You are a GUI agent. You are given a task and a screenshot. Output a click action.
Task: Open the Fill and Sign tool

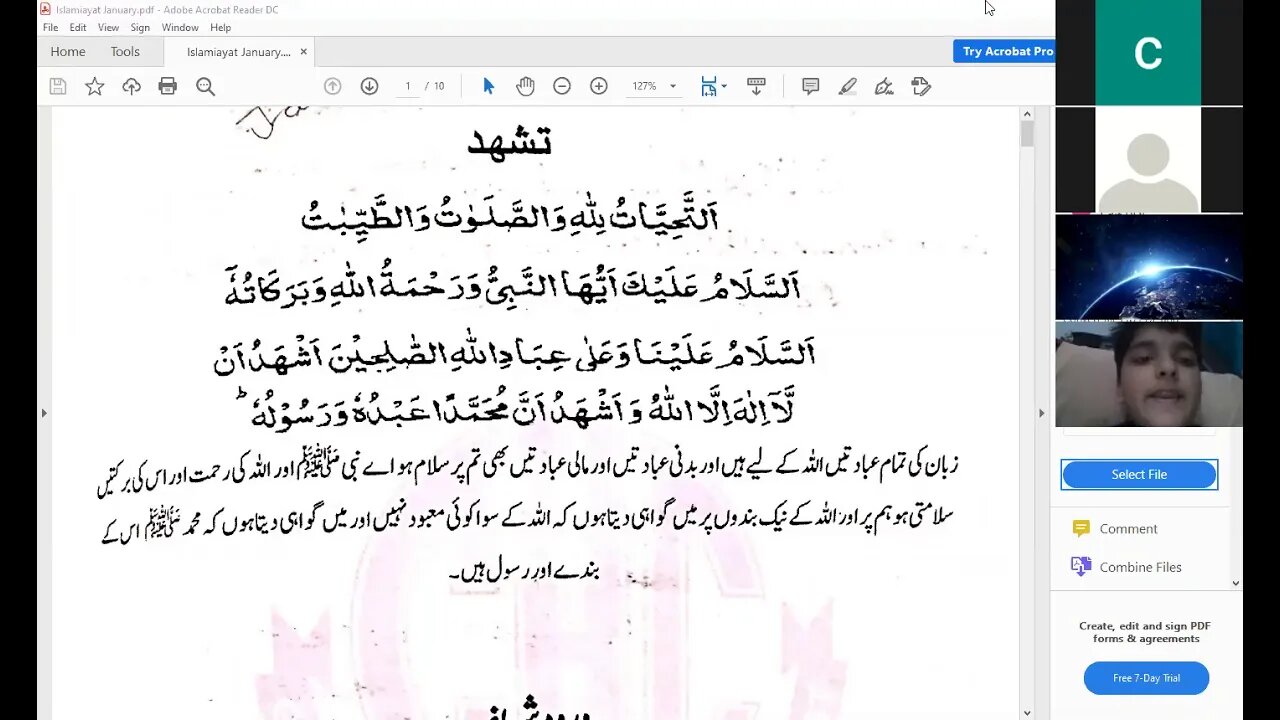coord(884,86)
